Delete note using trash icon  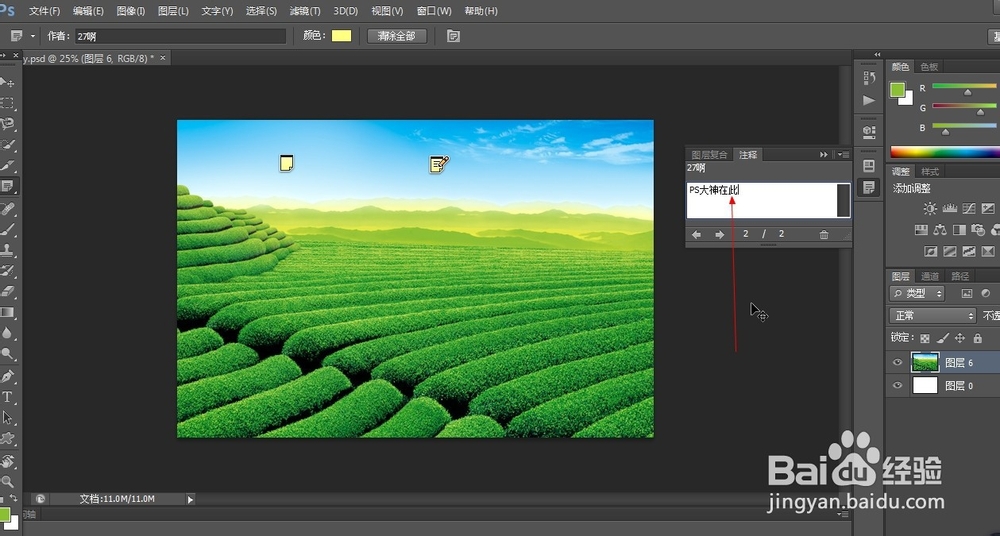824,234
